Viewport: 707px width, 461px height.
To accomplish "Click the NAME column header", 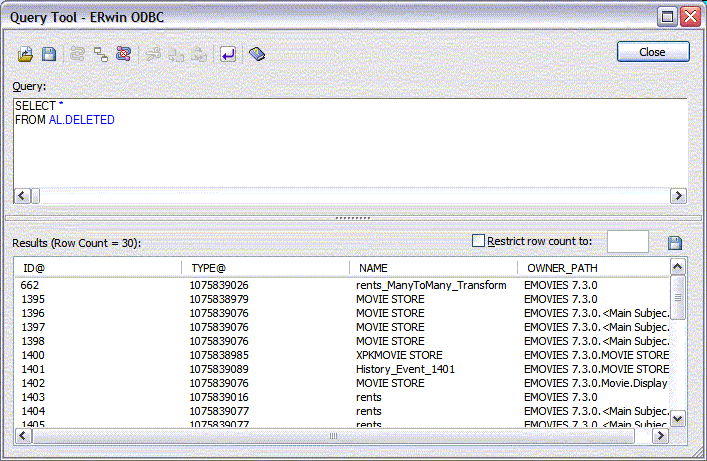I will 433,268.
